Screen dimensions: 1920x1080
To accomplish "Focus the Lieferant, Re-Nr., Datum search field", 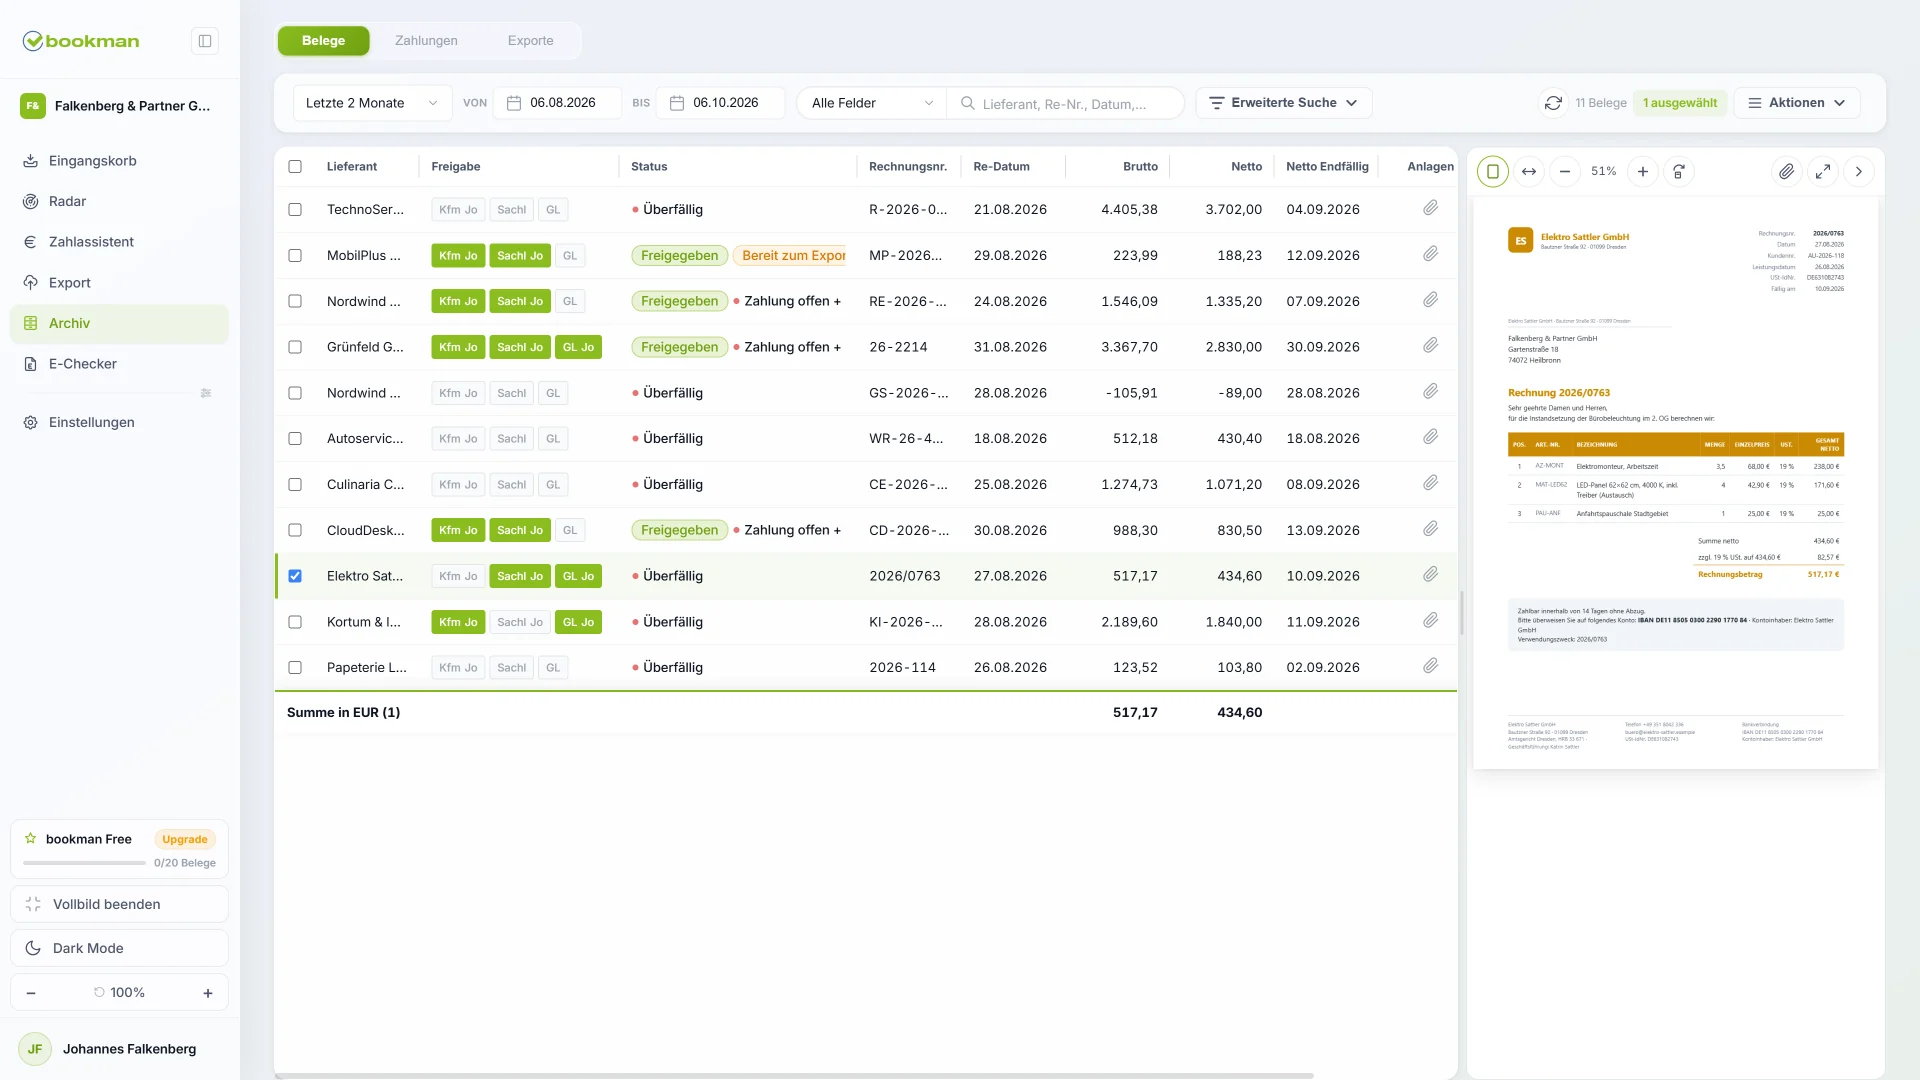I will 1065,103.
